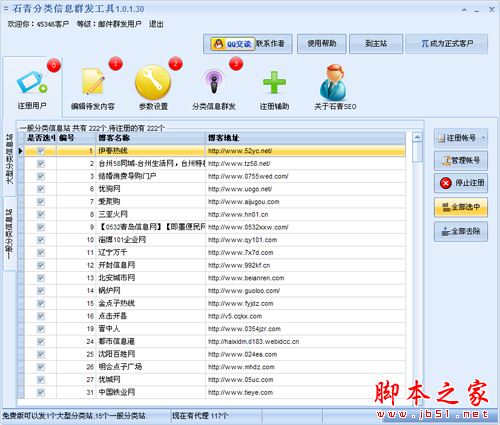
Task: Select URL http://www.0532xxw.com/
Action: pos(248,227)
